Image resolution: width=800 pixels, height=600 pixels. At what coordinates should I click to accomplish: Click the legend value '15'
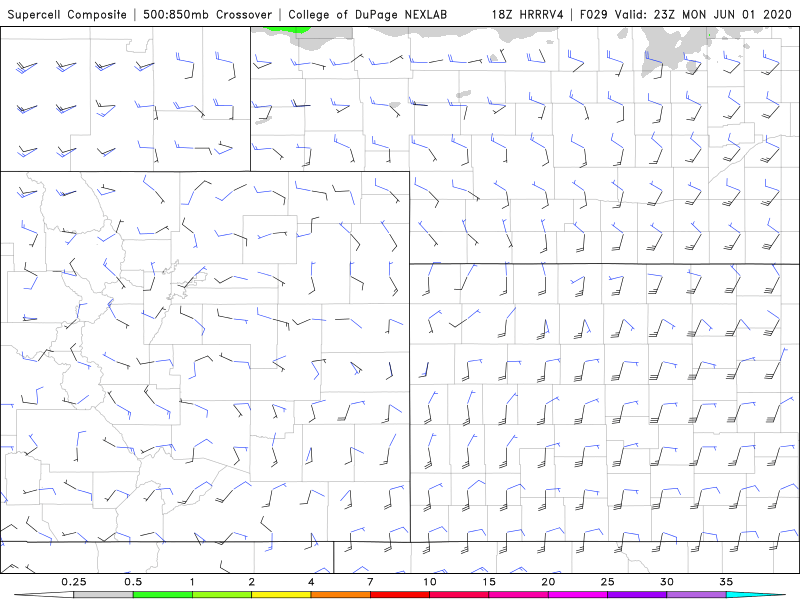click(489, 582)
